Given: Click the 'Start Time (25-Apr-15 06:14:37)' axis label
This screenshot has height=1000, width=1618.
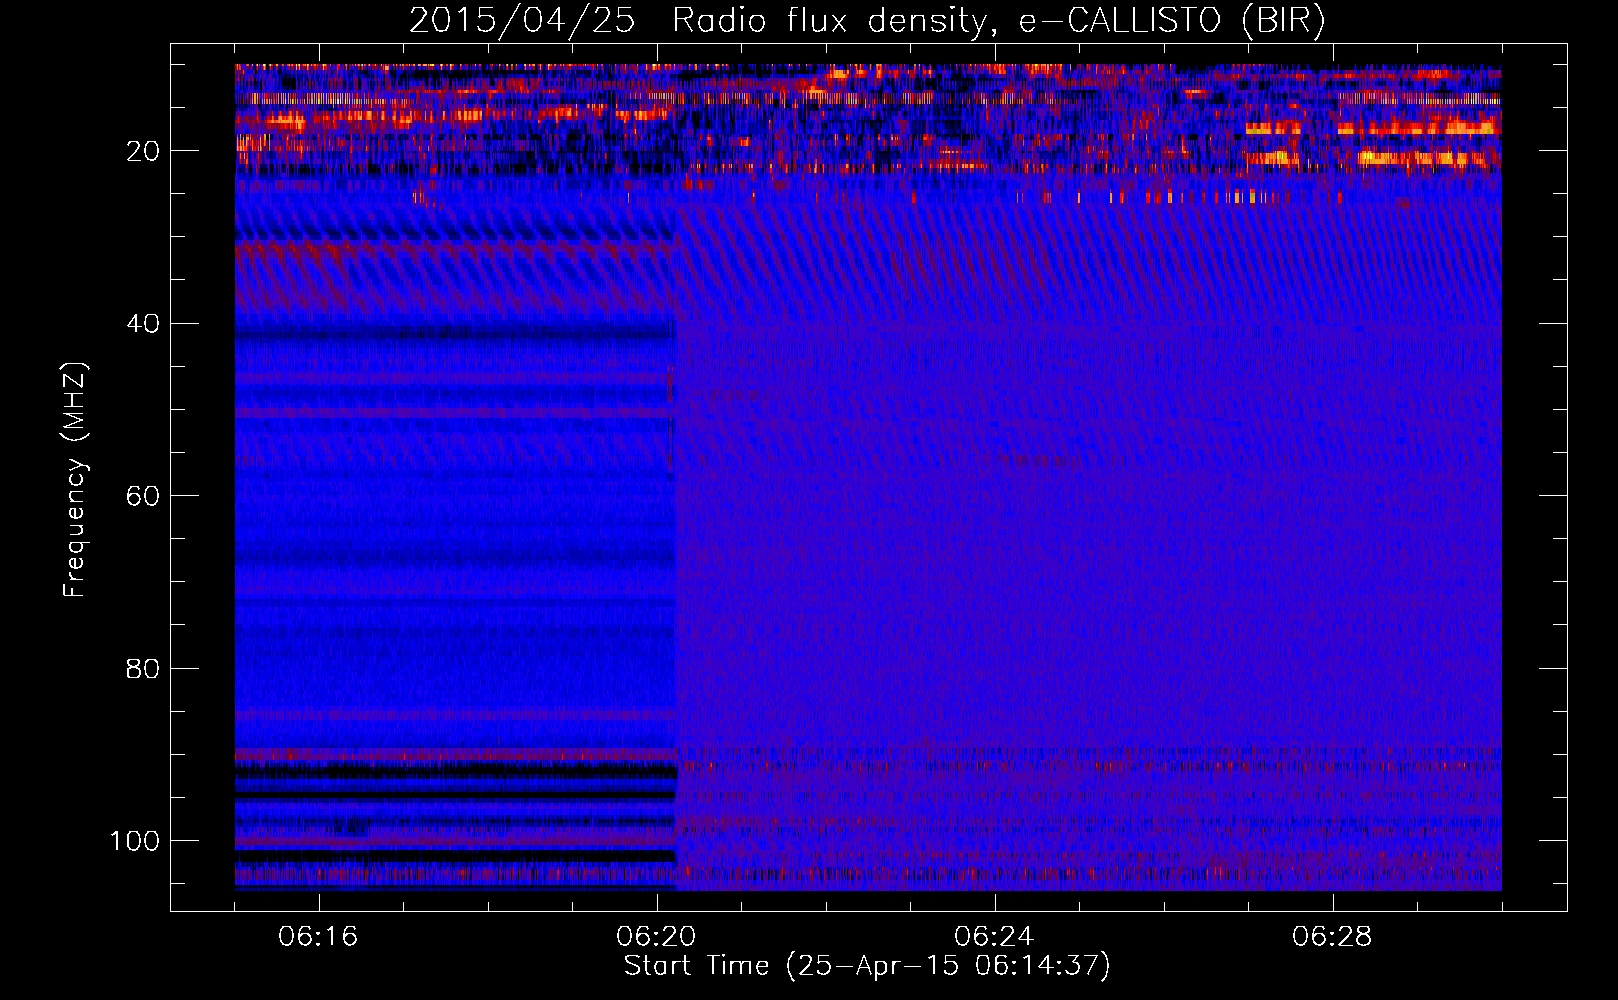Looking at the screenshot, I should click(867, 966).
